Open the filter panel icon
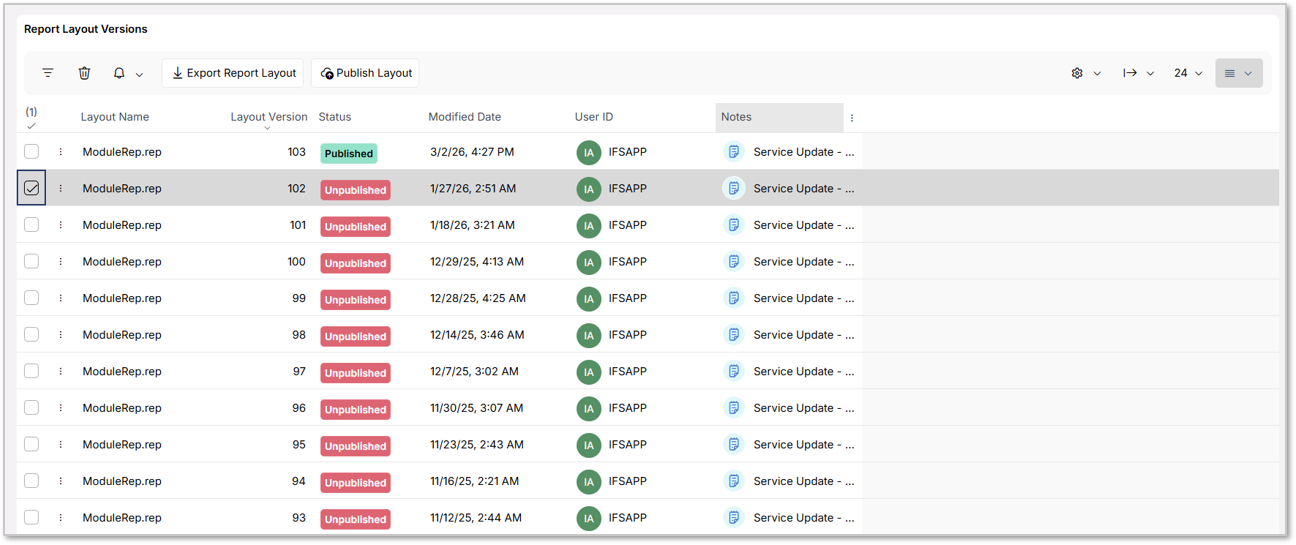Image resolution: width=1296 pixels, height=545 pixels. [48, 73]
